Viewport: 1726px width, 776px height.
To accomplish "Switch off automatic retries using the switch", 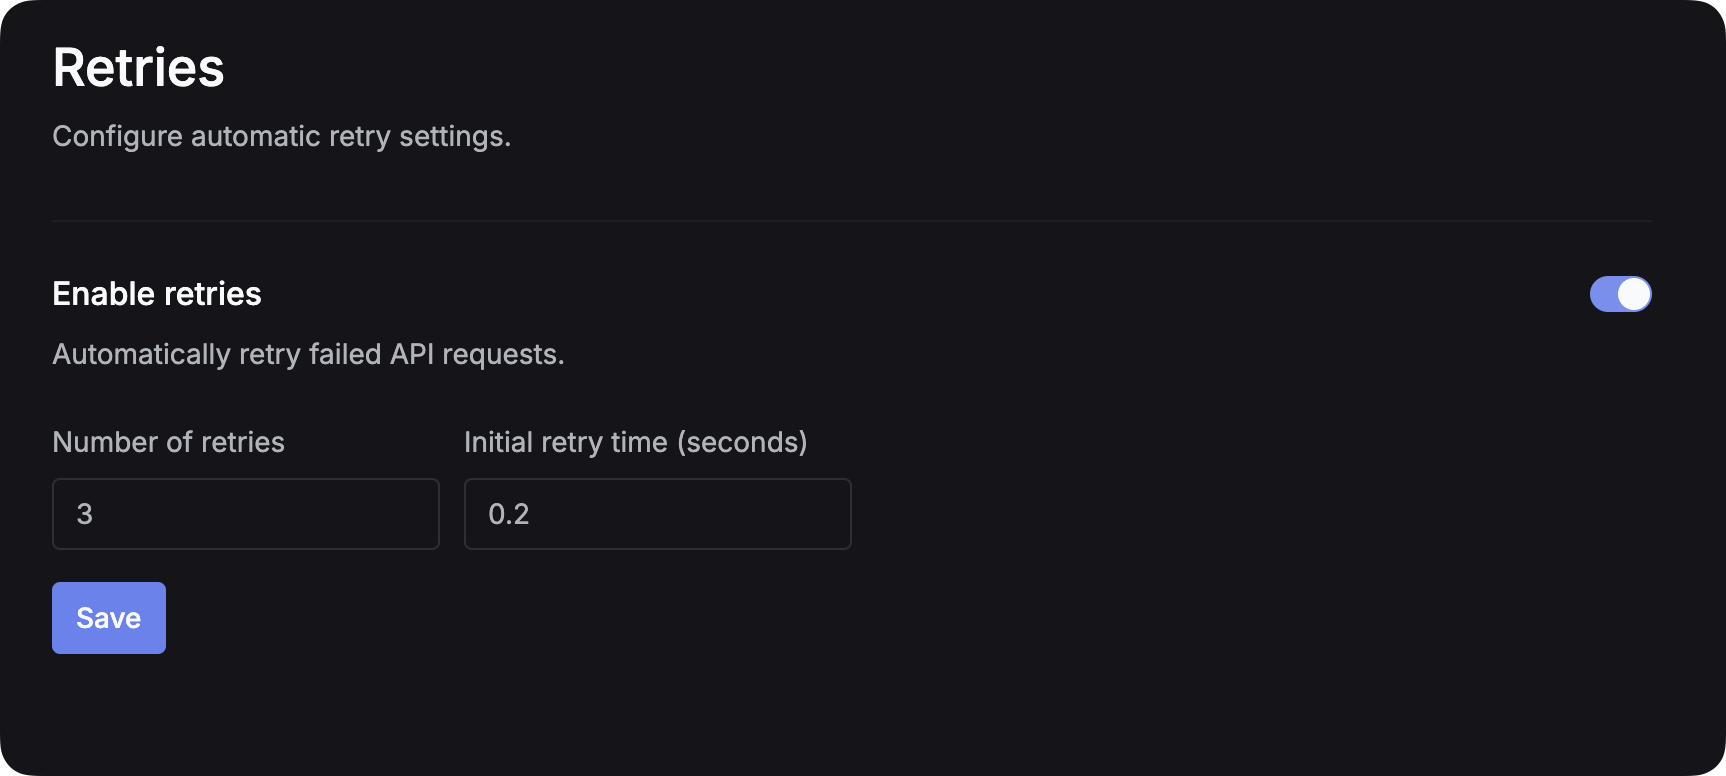I will tap(1620, 294).
